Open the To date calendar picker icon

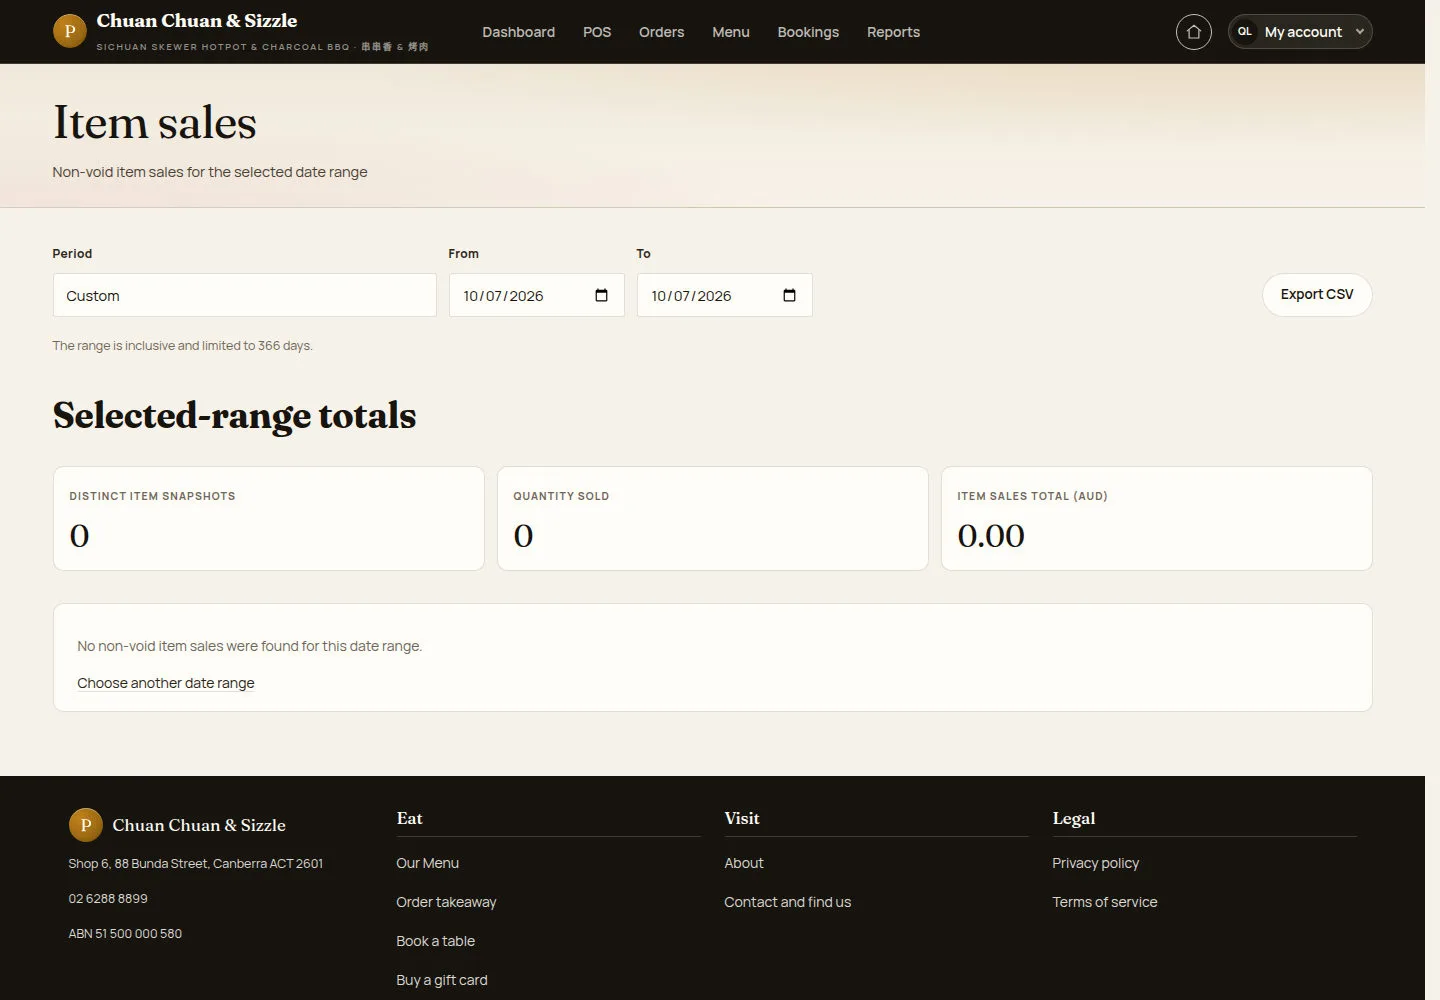tap(789, 295)
